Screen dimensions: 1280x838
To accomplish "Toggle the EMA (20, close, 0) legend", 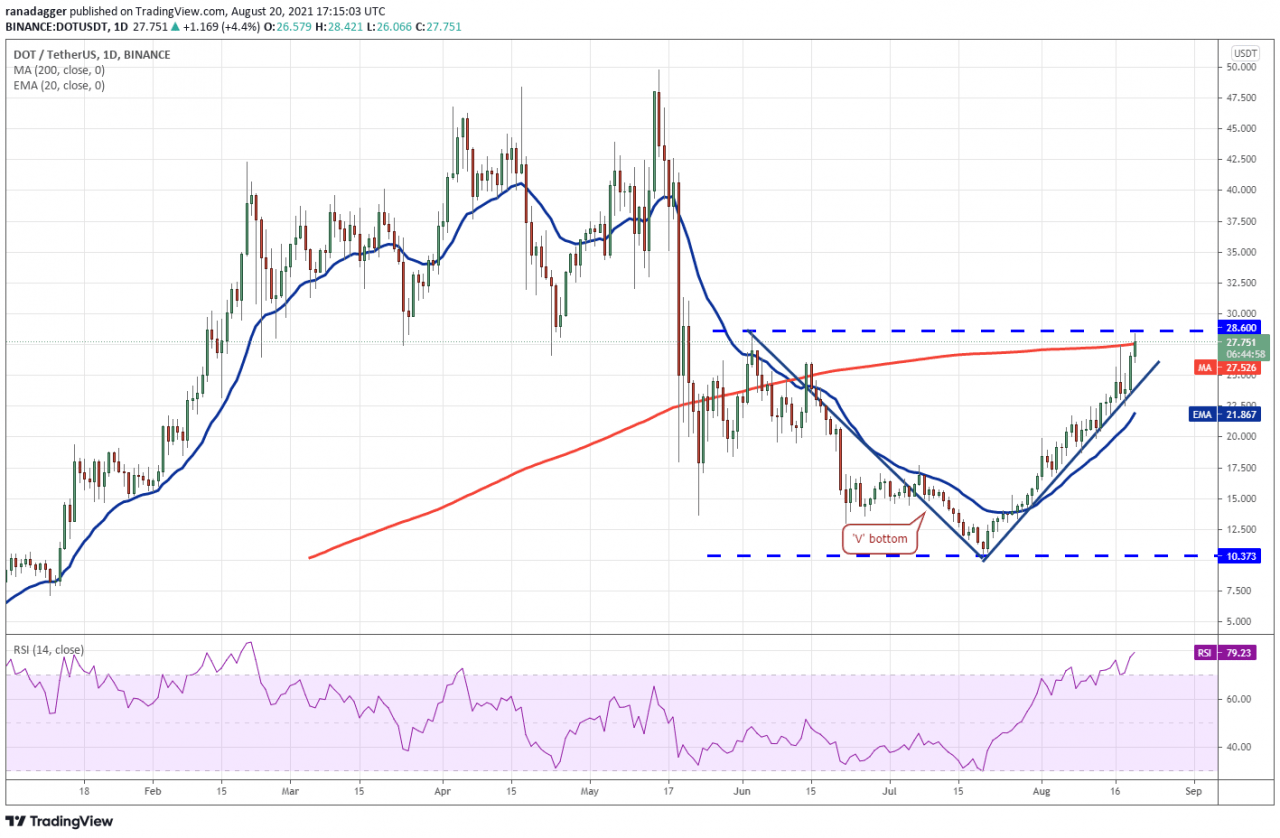I will coord(59,86).
